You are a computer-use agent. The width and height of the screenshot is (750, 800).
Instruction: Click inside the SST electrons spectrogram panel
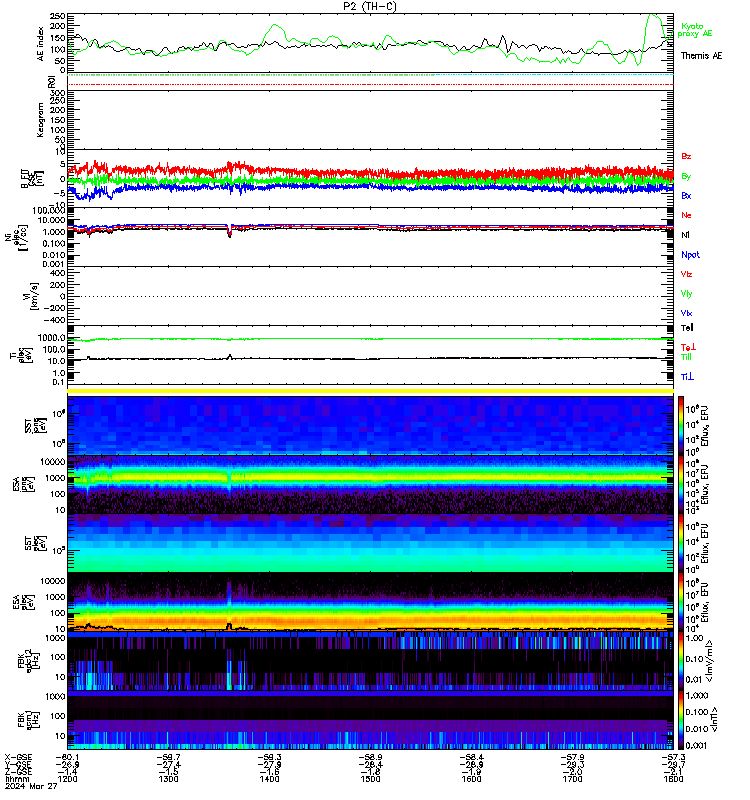click(370, 543)
